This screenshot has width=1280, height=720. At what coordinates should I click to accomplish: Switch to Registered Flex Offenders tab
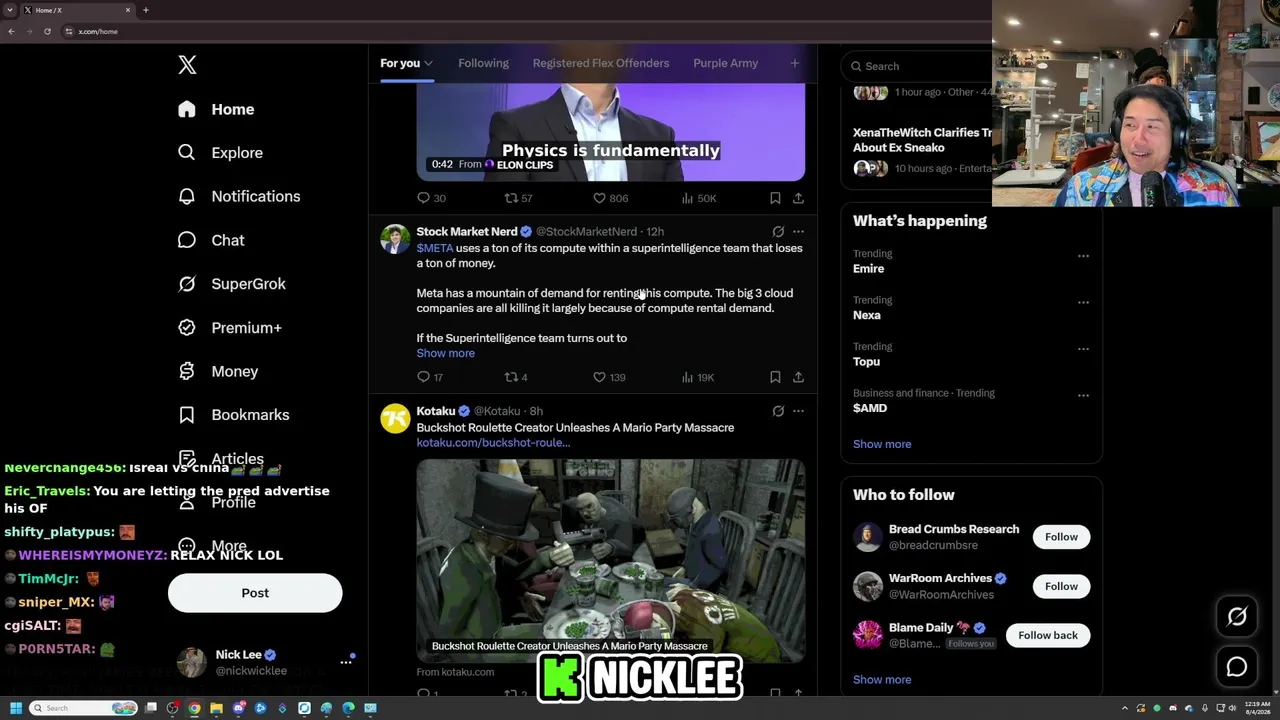coord(601,63)
